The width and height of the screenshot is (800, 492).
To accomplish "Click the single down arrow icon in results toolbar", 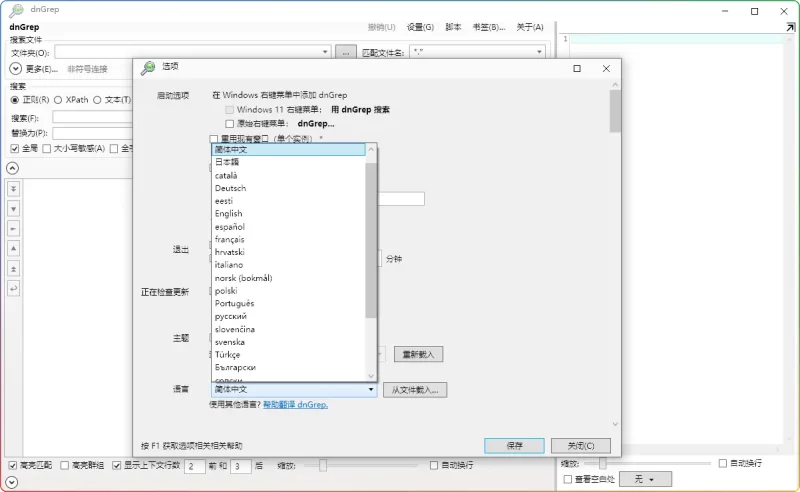I will (x=14, y=209).
